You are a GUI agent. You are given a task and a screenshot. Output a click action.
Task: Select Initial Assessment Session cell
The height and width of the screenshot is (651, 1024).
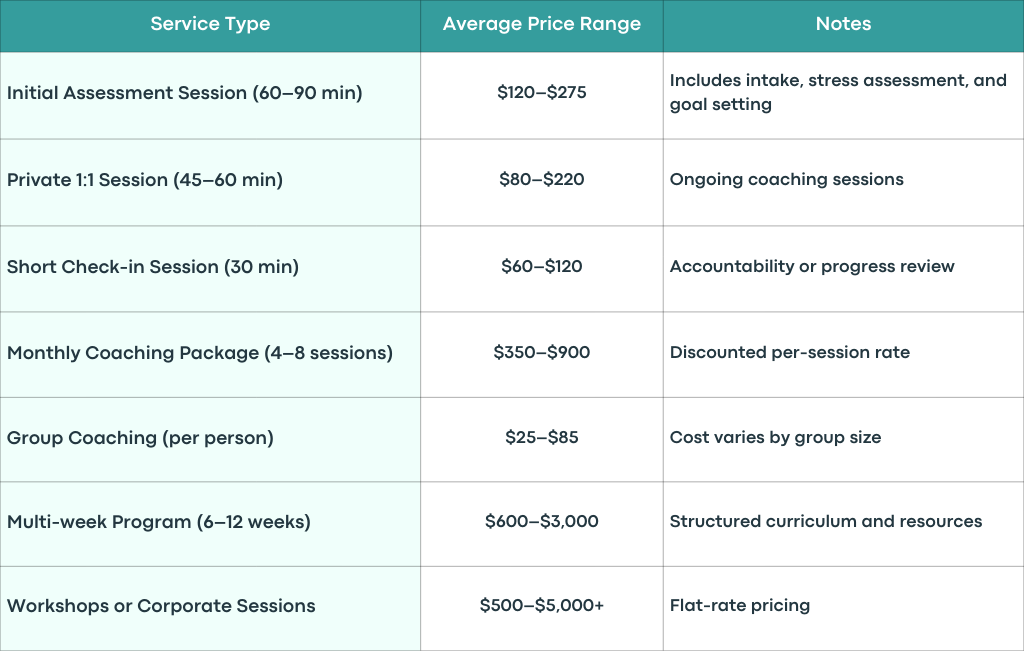click(210, 95)
